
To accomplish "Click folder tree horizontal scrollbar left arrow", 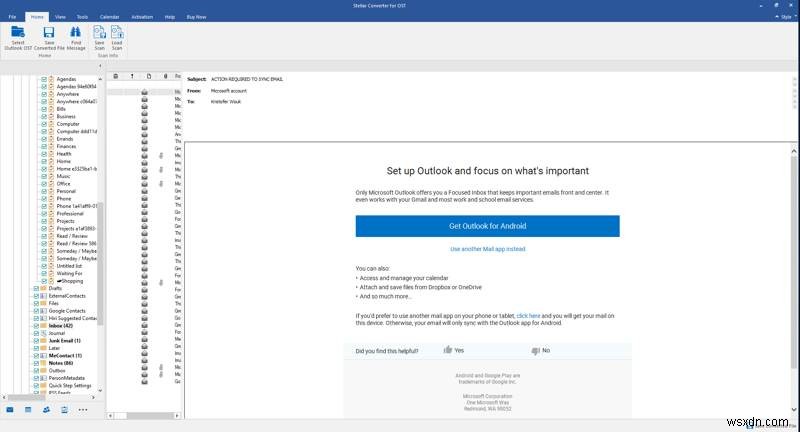I will (x=4, y=397).
